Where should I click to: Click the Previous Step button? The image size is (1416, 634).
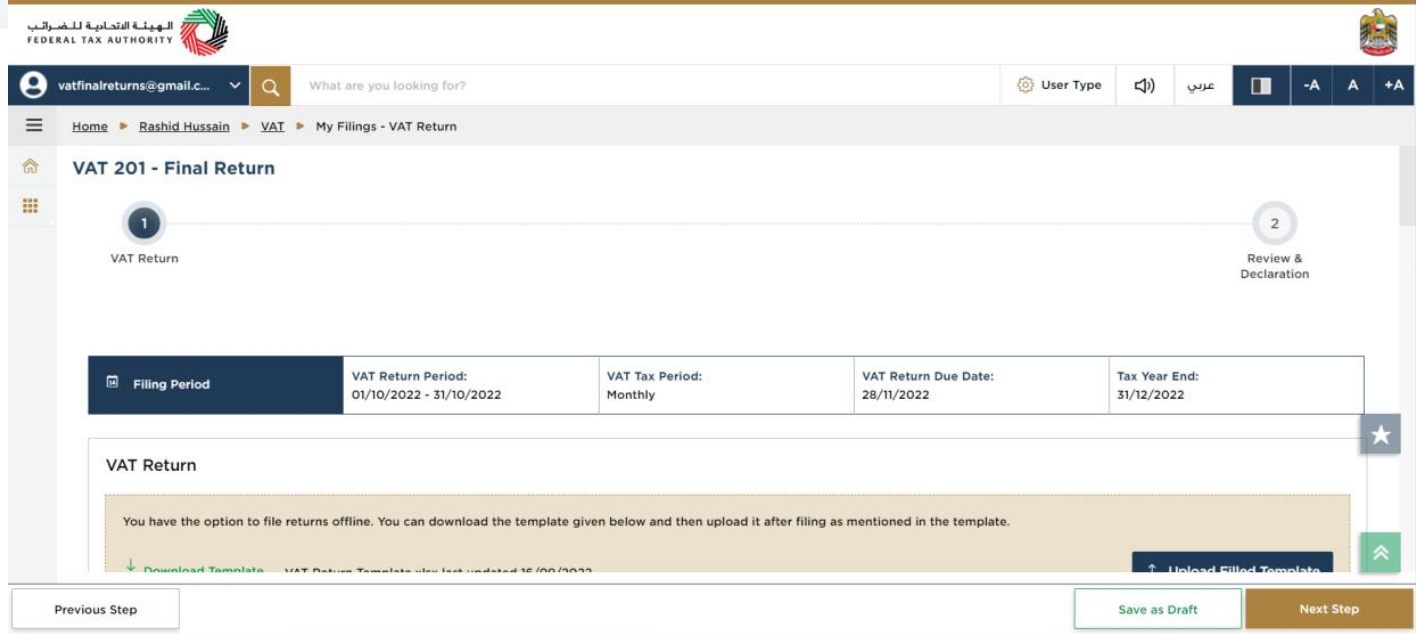pos(96,609)
